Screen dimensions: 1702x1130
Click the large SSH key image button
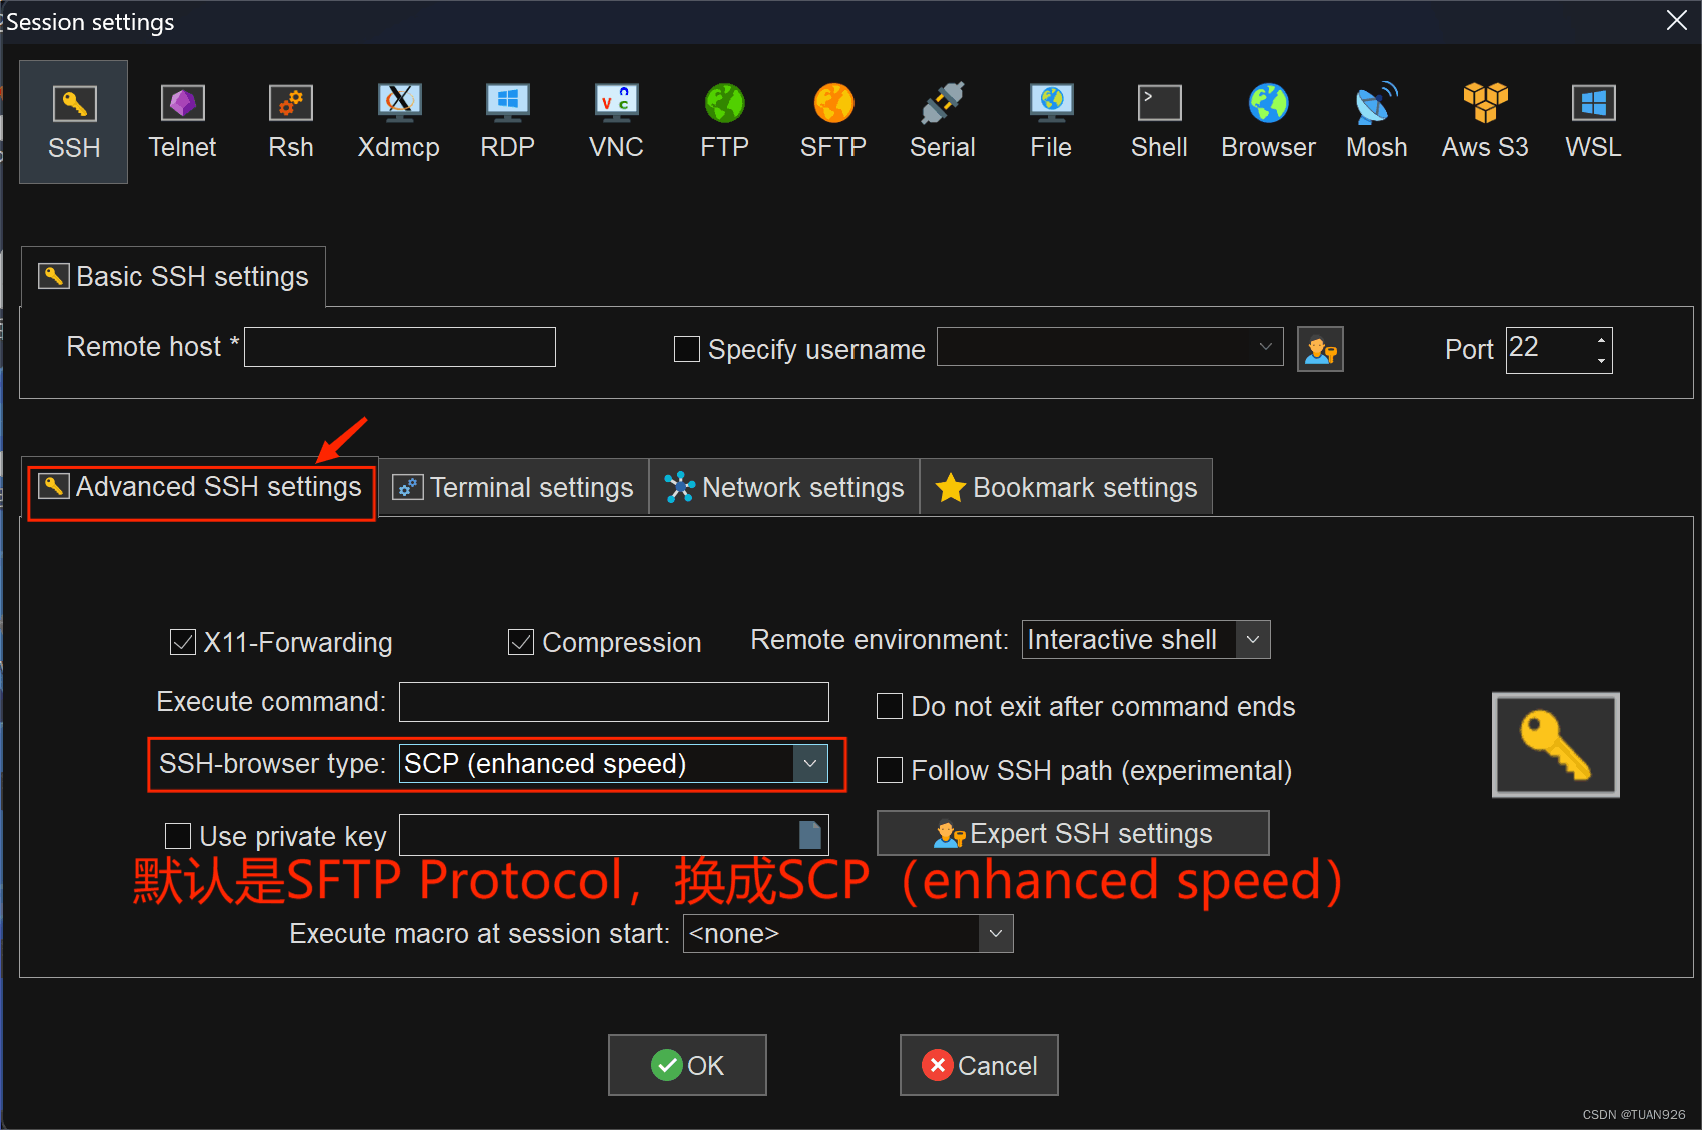[1556, 745]
